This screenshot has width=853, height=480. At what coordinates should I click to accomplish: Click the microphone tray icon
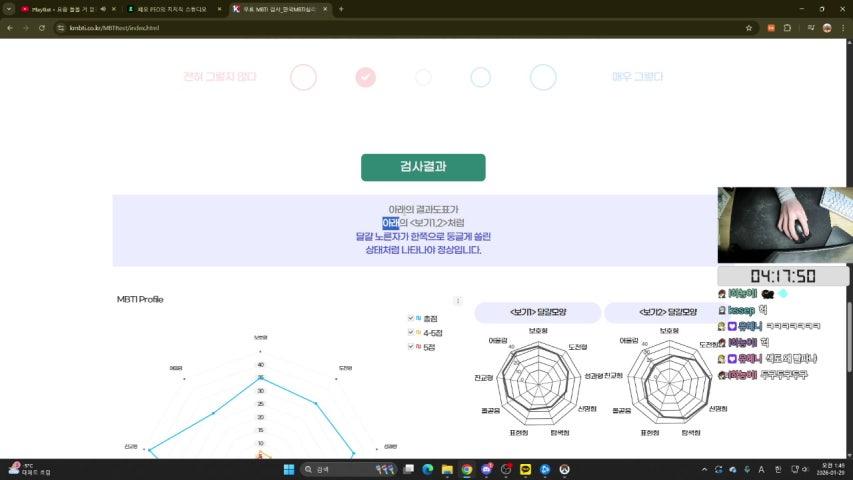(747, 469)
